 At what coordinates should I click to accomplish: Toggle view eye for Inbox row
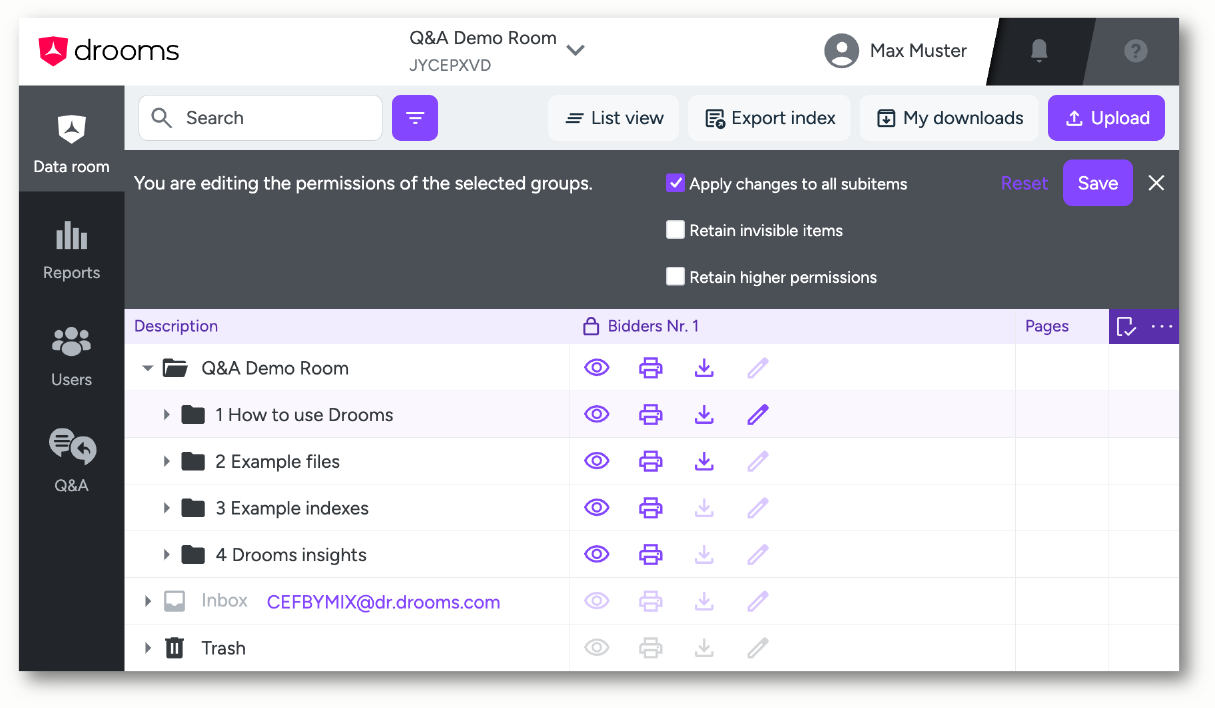pyautogui.click(x=597, y=601)
